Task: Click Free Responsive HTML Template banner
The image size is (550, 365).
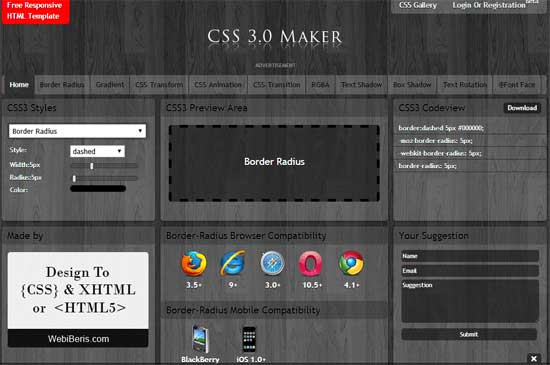Action: (x=35, y=11)
